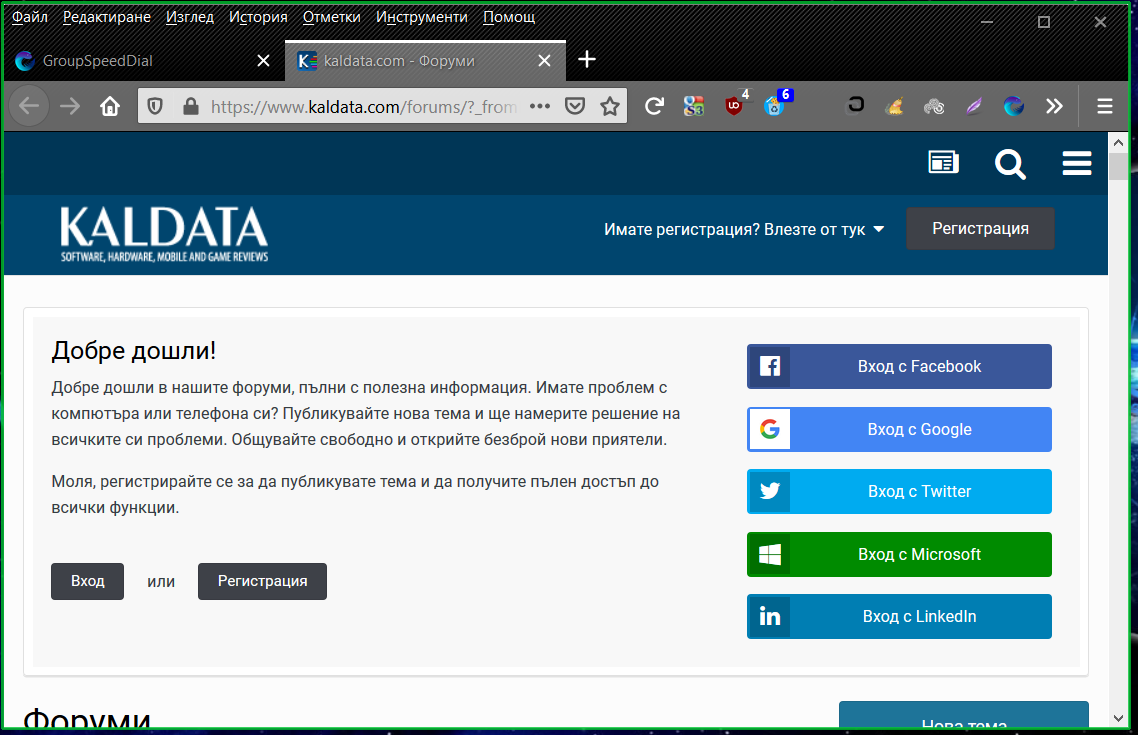Click Регистрация button next to или

point(262,581)
